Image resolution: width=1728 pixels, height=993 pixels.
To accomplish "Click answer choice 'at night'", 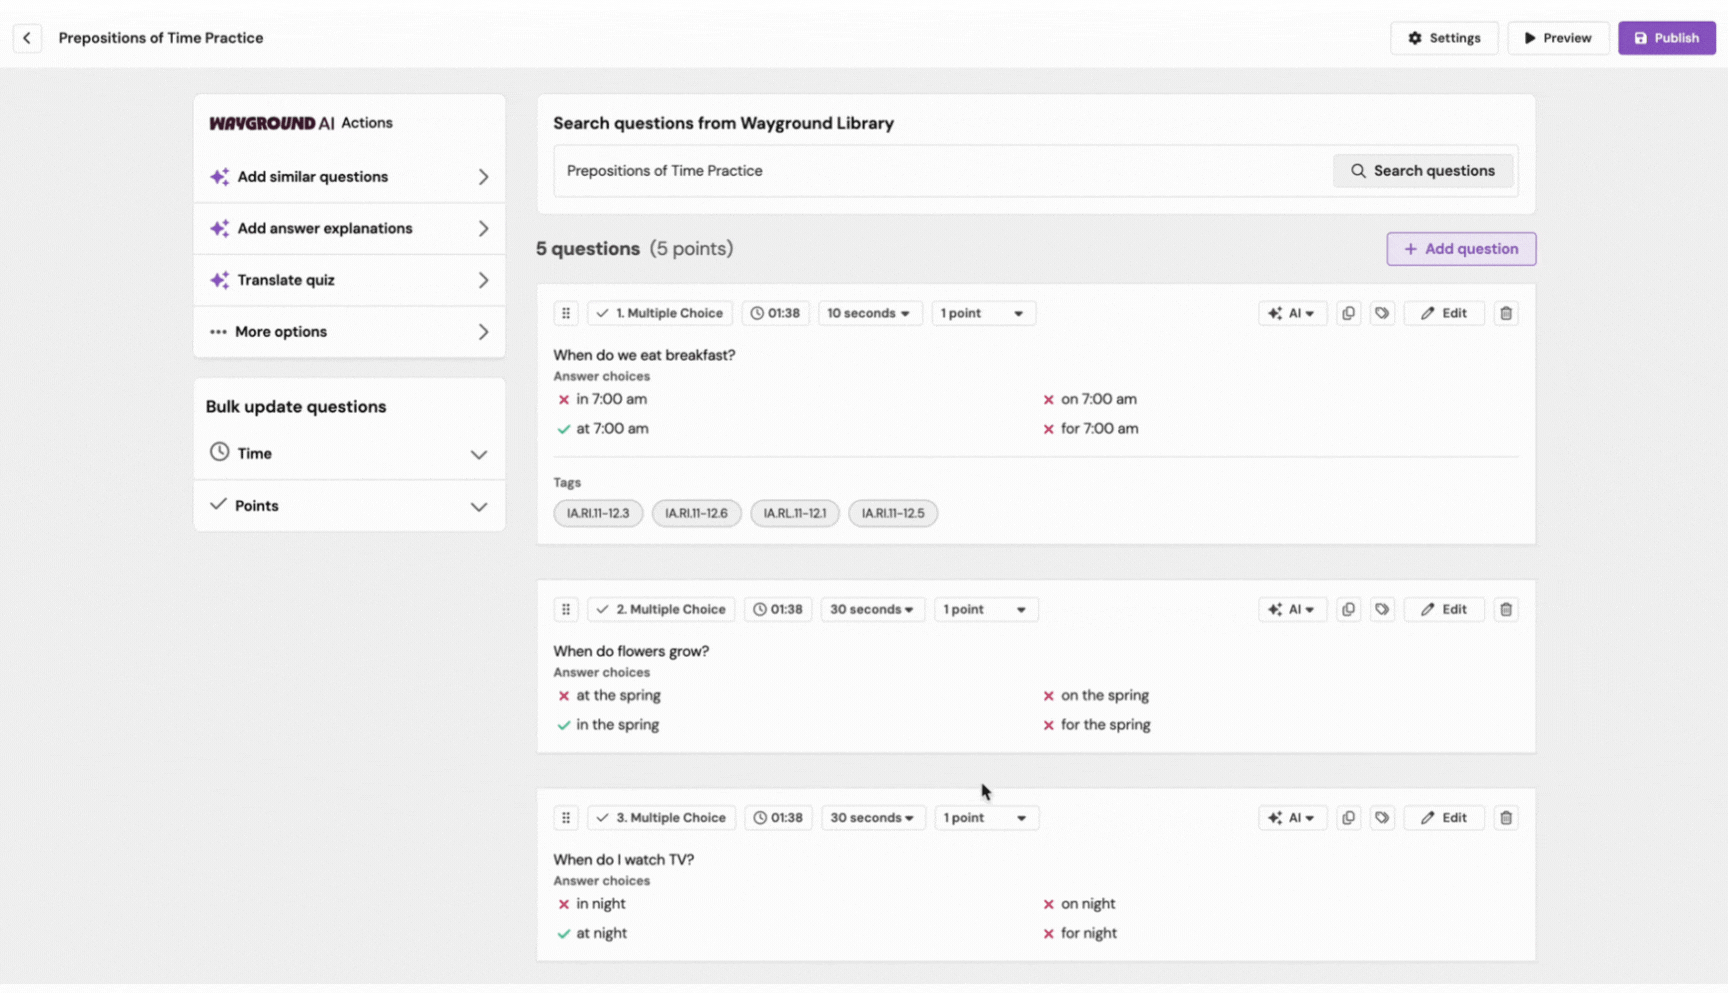I will 601,933.
